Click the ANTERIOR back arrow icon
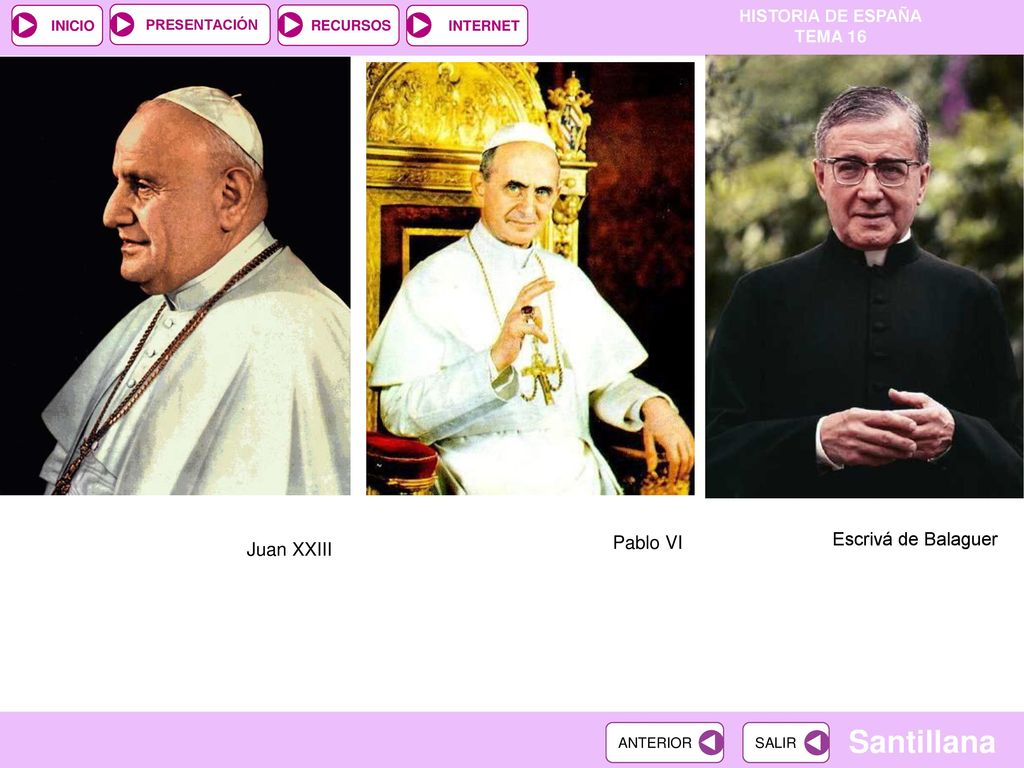 [711, 743]
